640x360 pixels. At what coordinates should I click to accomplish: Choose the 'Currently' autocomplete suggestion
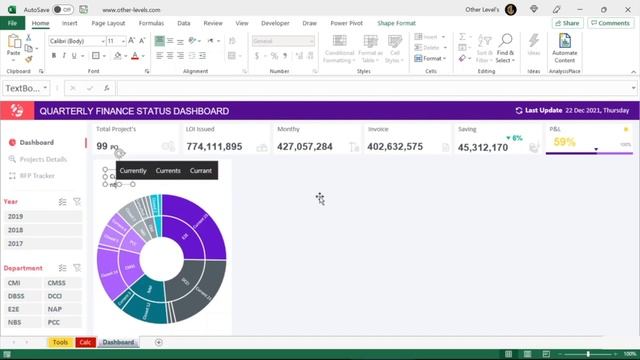coord(133,171)
